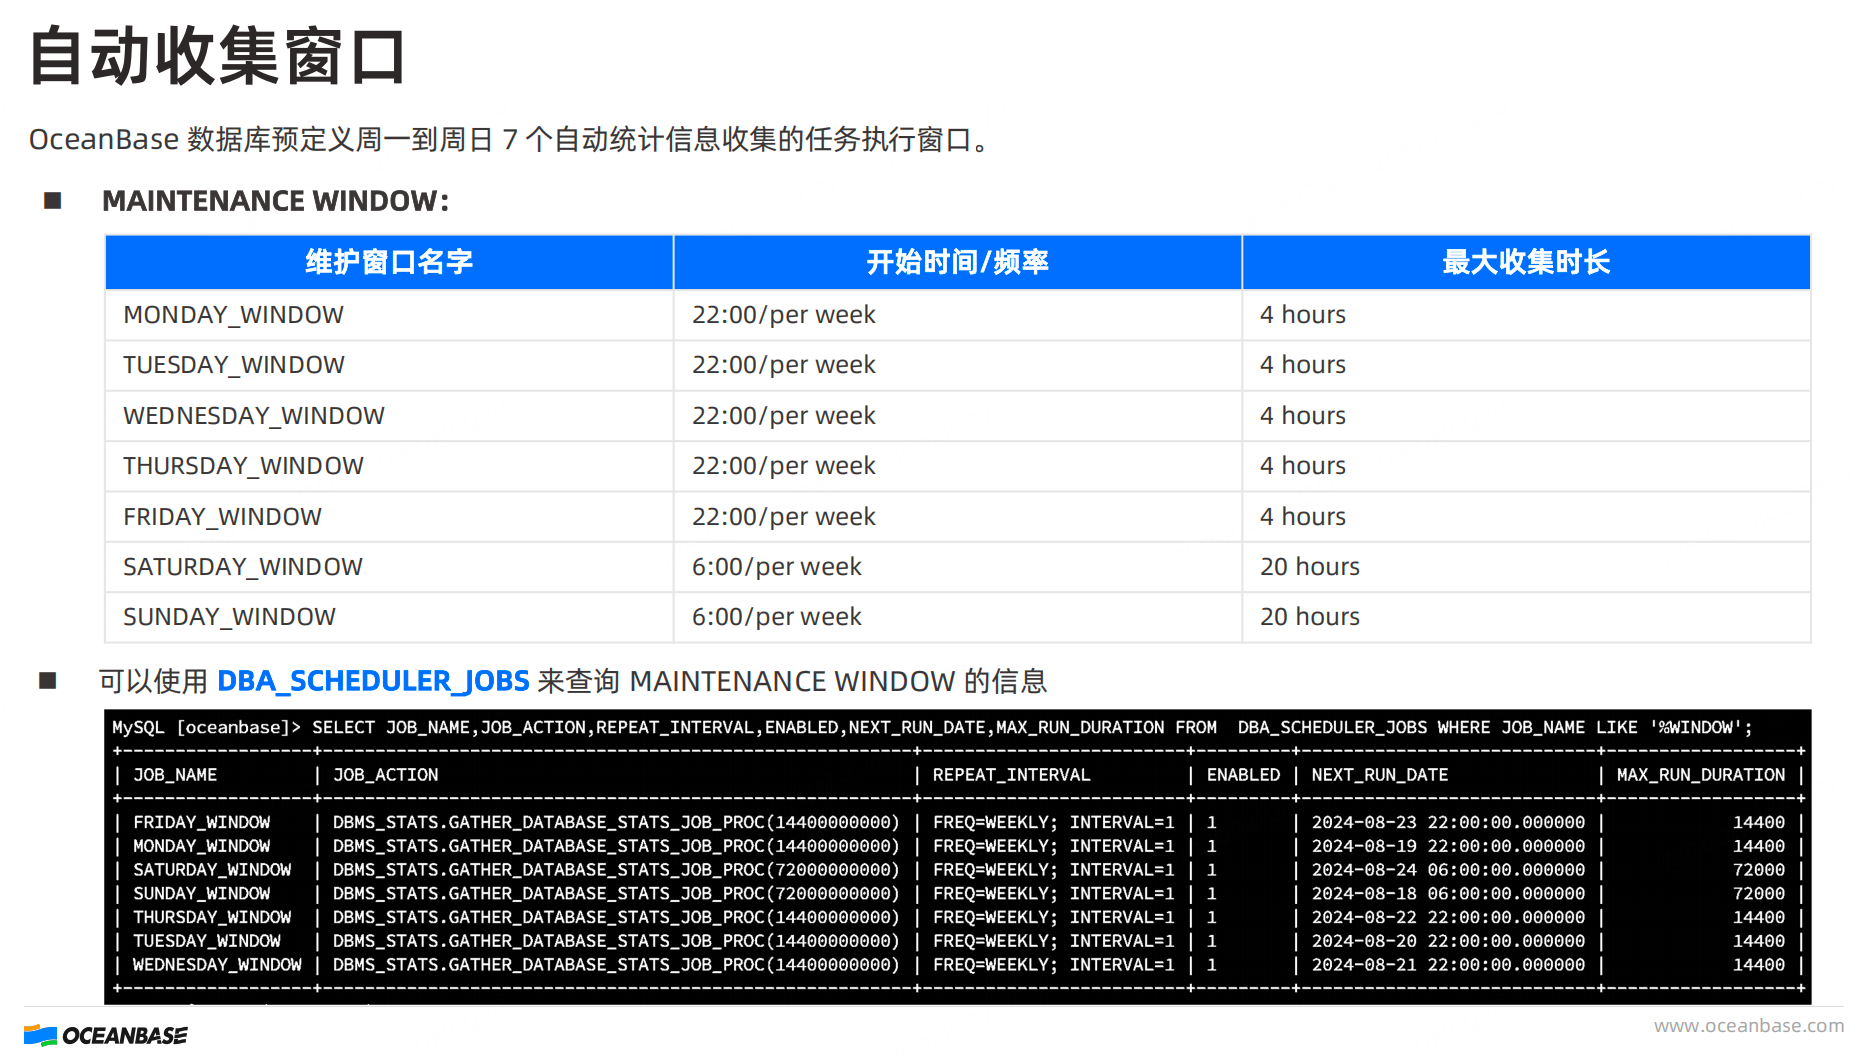Viewport: 1876px width, 1054px height.
Task: Click the square bullet beside DBA_SCHEDULER_JOBS sentence
Action: click(x=47, y=681)
